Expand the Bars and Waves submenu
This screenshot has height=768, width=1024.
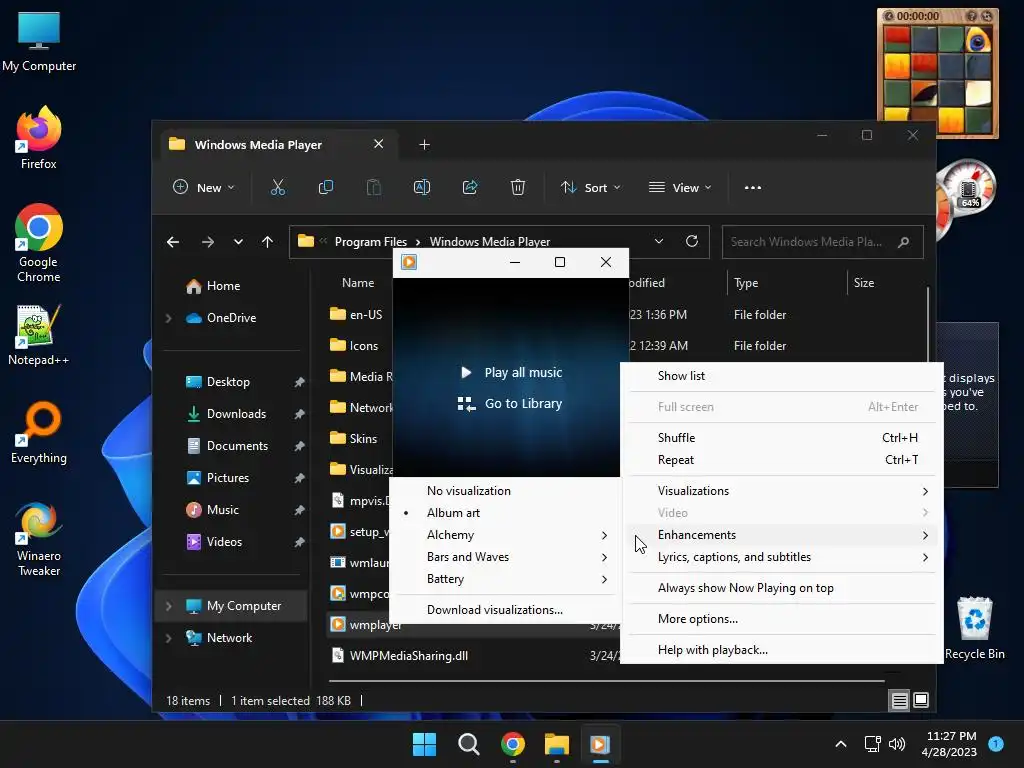(505, 557)
